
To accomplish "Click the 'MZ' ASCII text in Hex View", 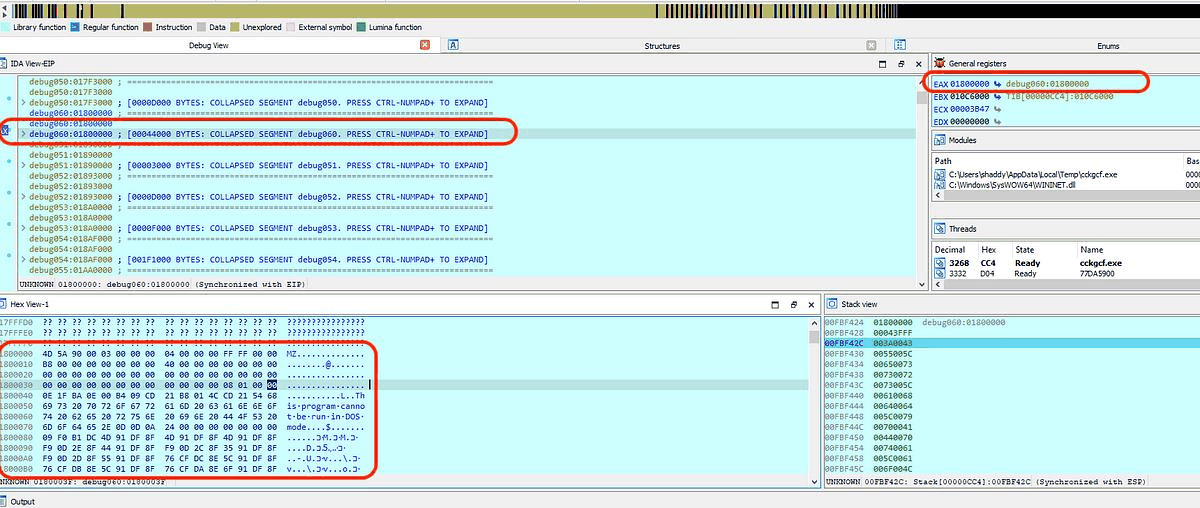I will coord(293,353).
